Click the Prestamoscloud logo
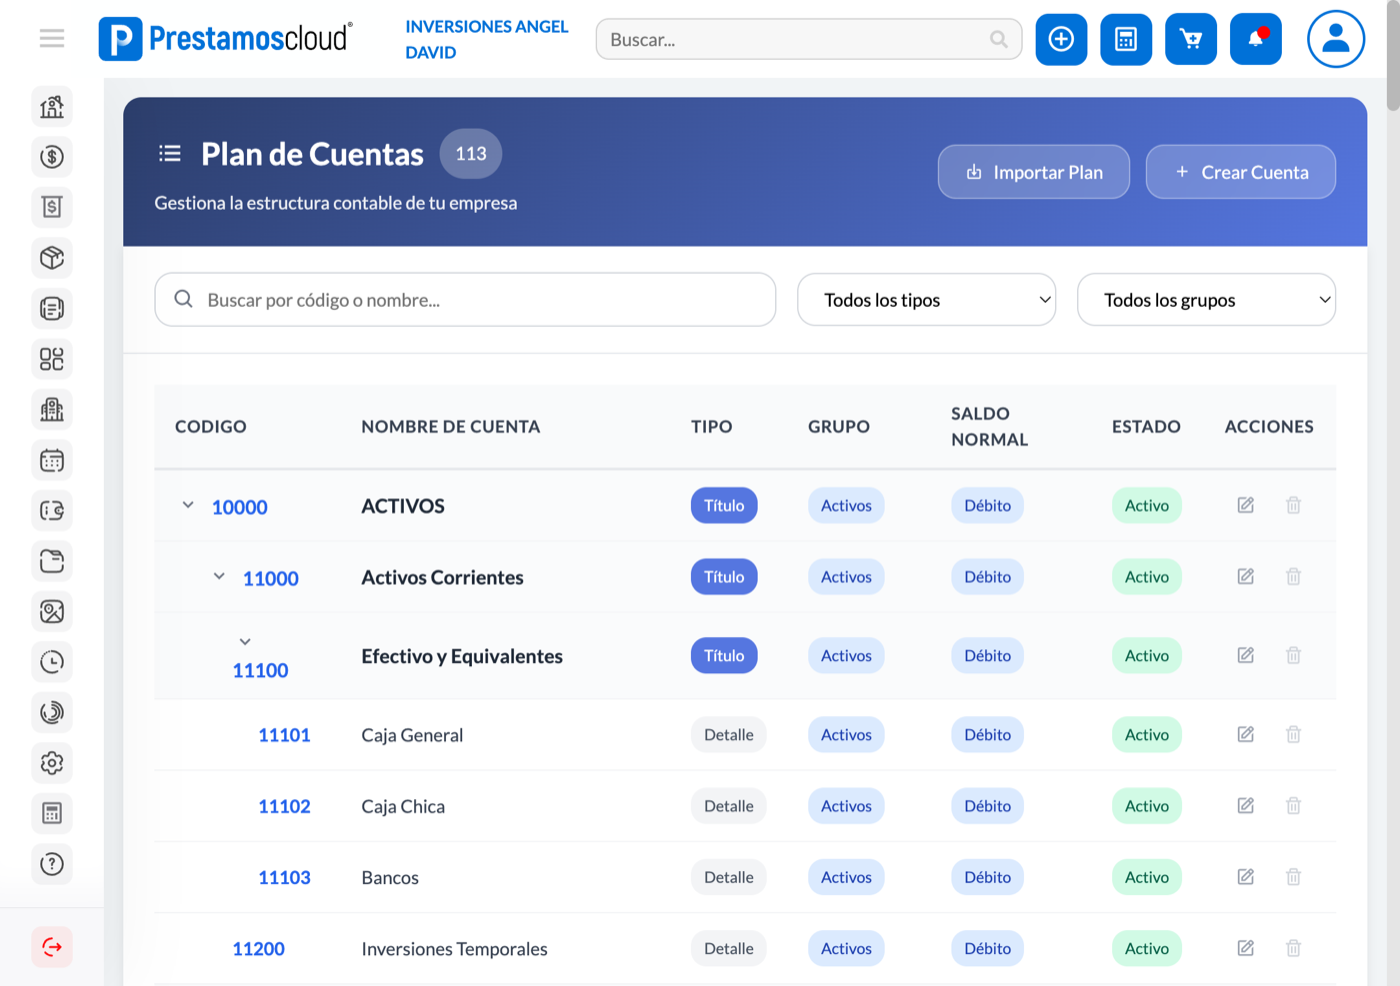Viewport: 1400px width, 986px height. pyautogui.click(x=226, y=39)
